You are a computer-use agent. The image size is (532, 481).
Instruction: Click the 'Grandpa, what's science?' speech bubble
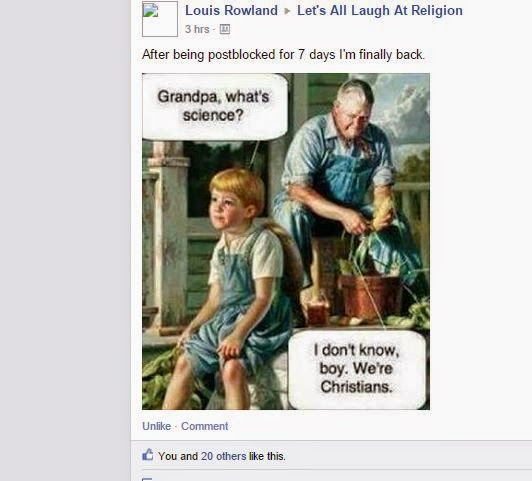214,107
